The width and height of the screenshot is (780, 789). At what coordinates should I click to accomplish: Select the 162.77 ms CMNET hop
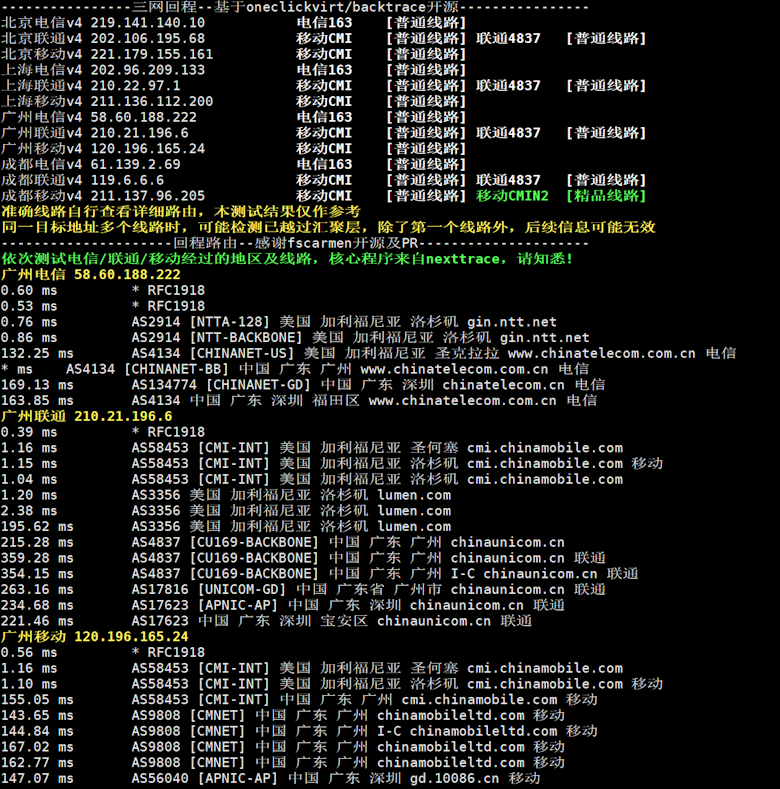[283, 762]
